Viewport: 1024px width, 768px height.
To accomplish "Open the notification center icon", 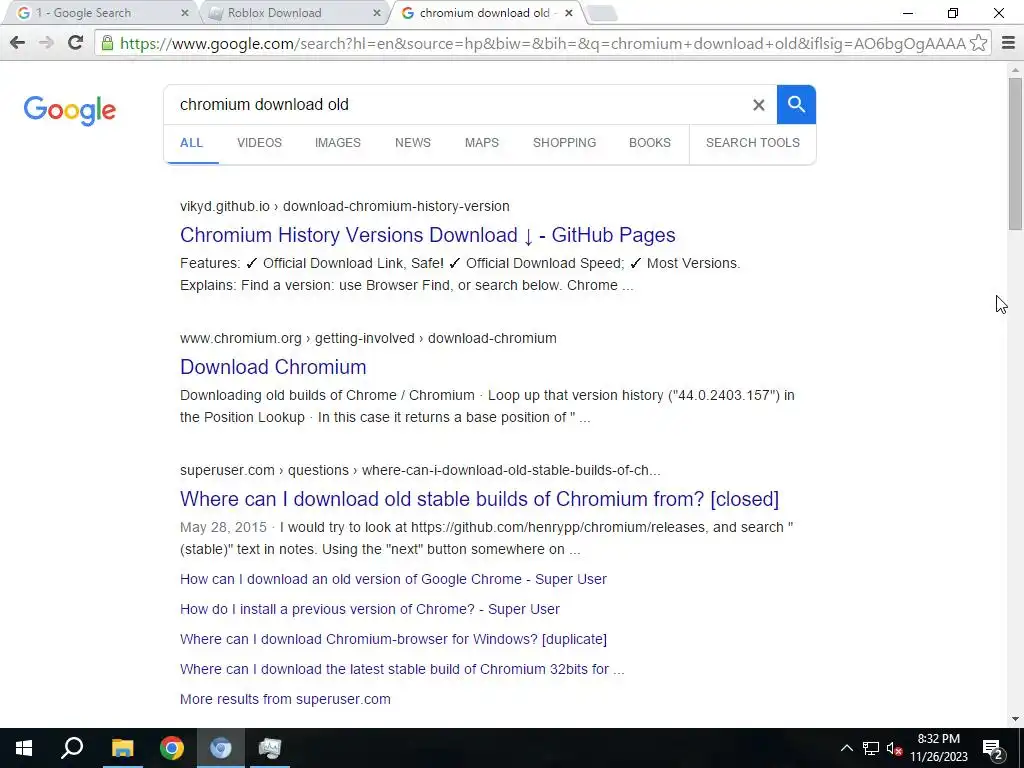I will click(x=993, y=748).
